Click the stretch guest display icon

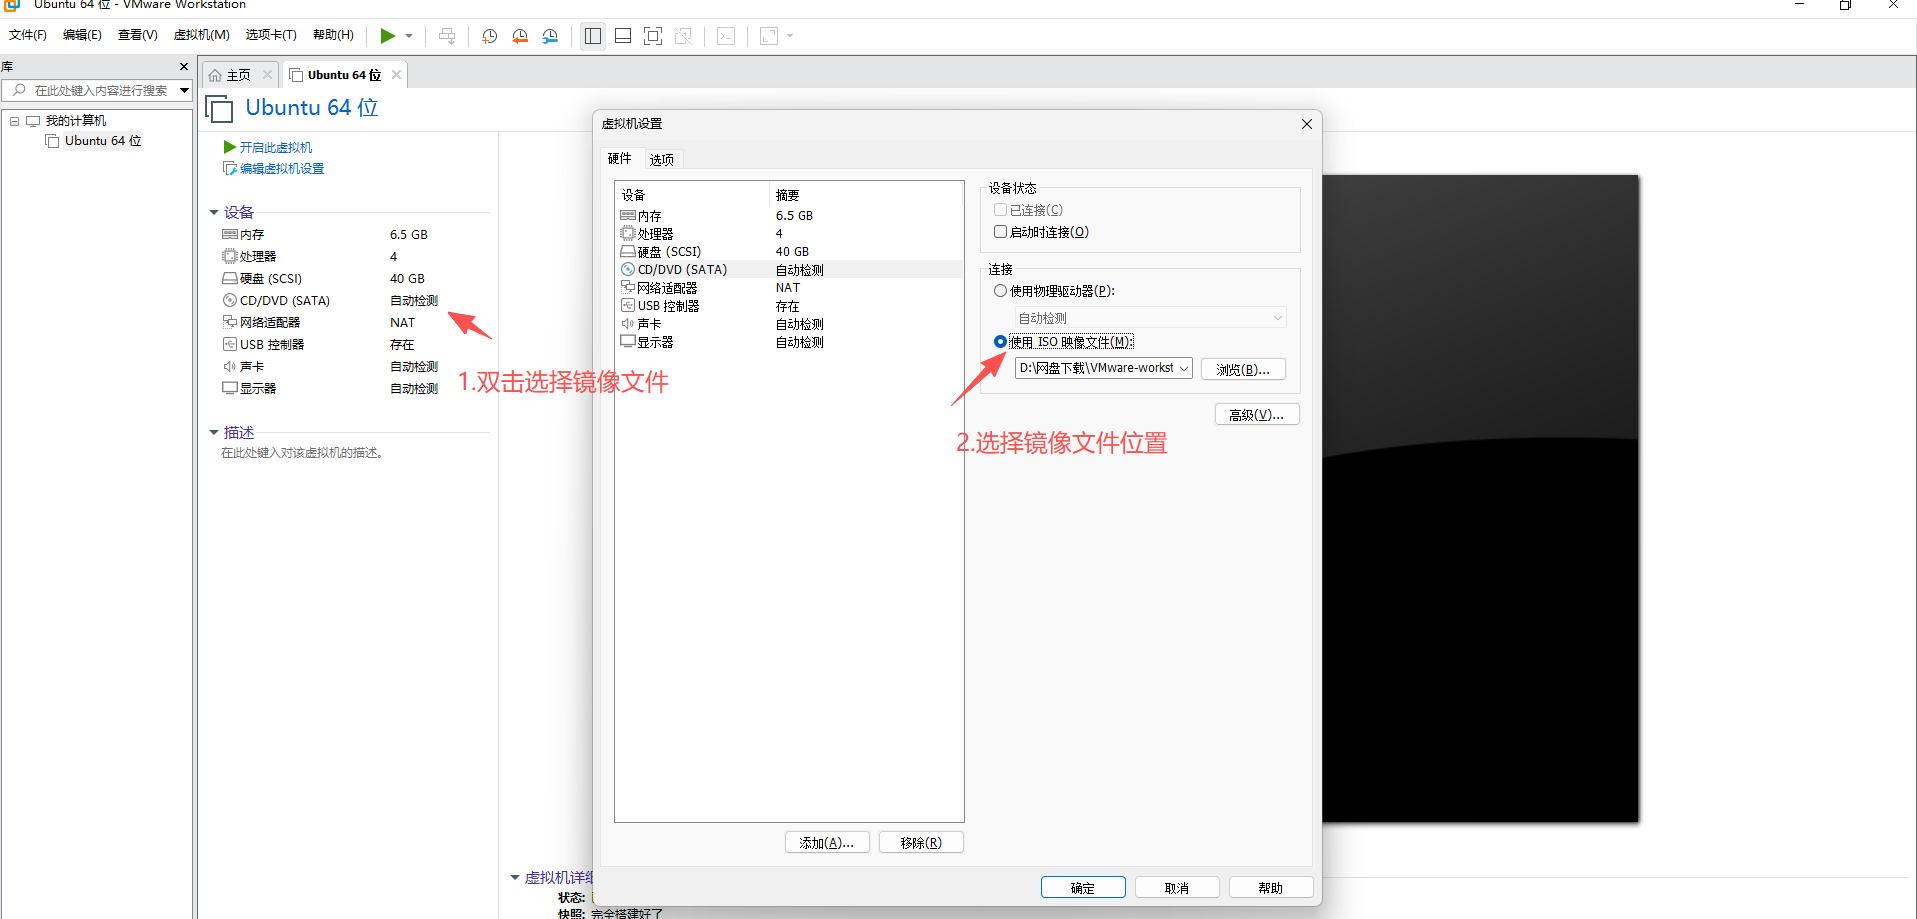tap(769, 36)
